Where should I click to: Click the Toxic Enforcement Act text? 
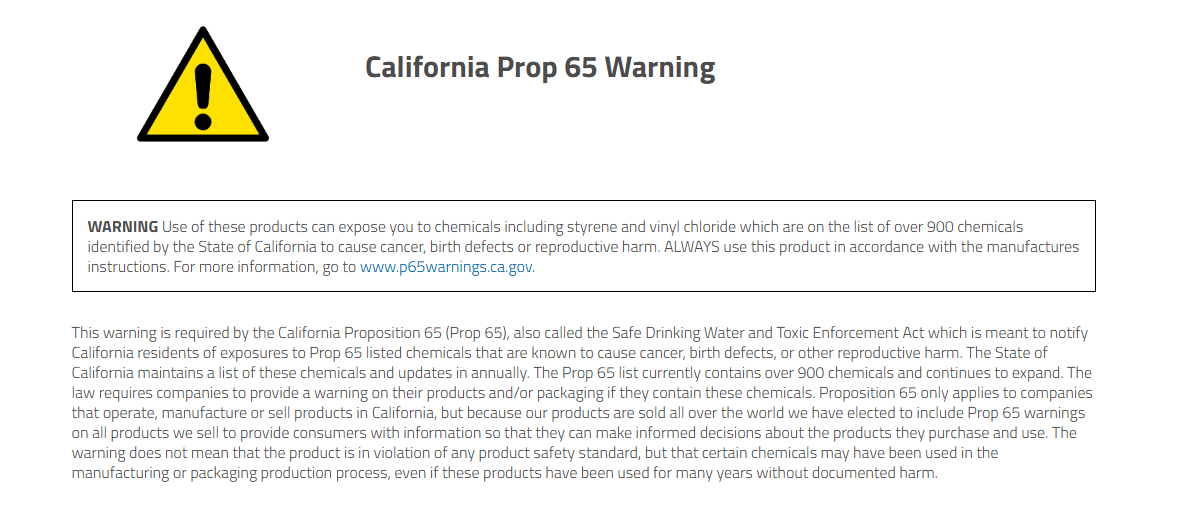click(x=835, y=333)
